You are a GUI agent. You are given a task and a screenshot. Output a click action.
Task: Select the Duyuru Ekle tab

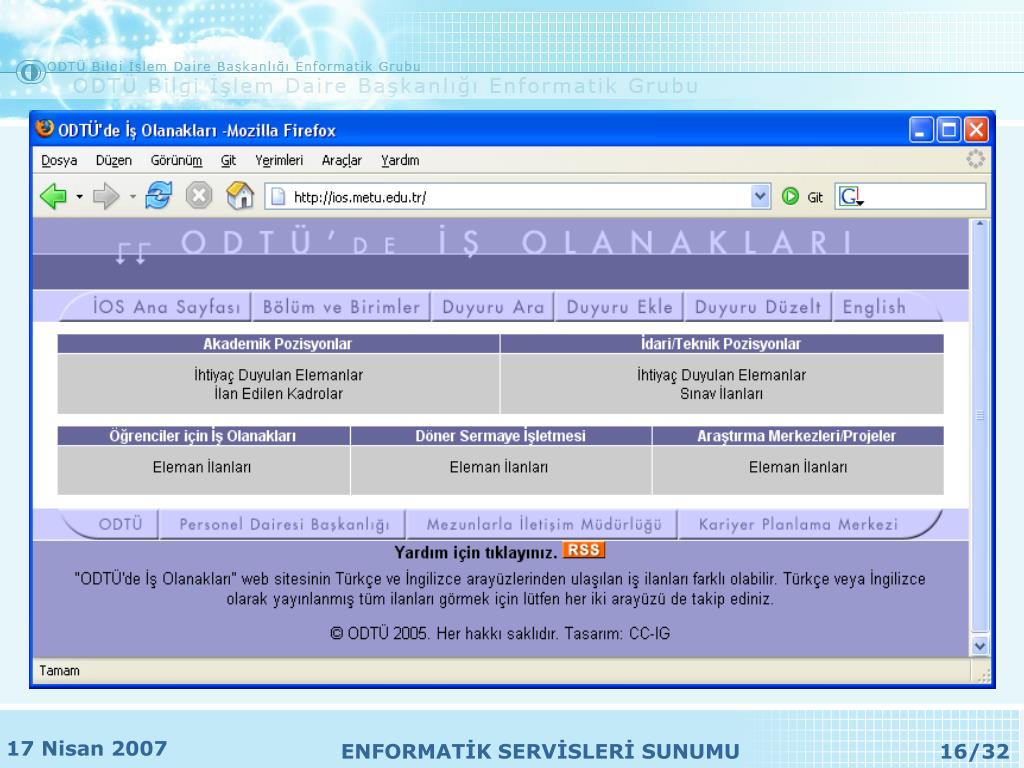[x=619, y=307]
